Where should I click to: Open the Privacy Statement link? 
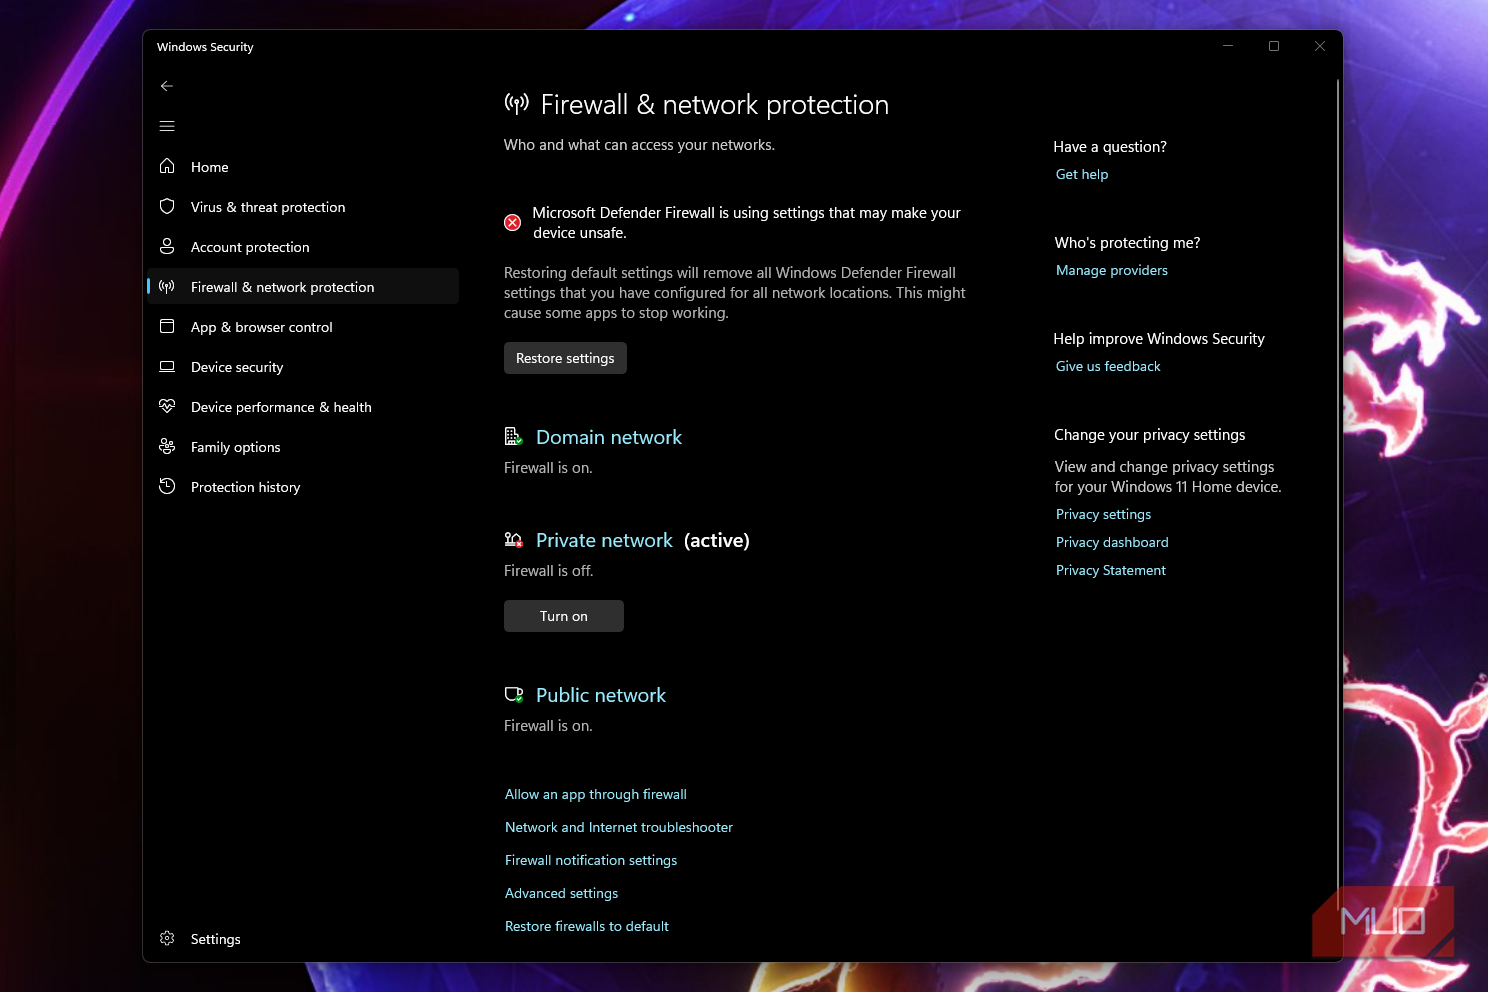coord(1111,570)
